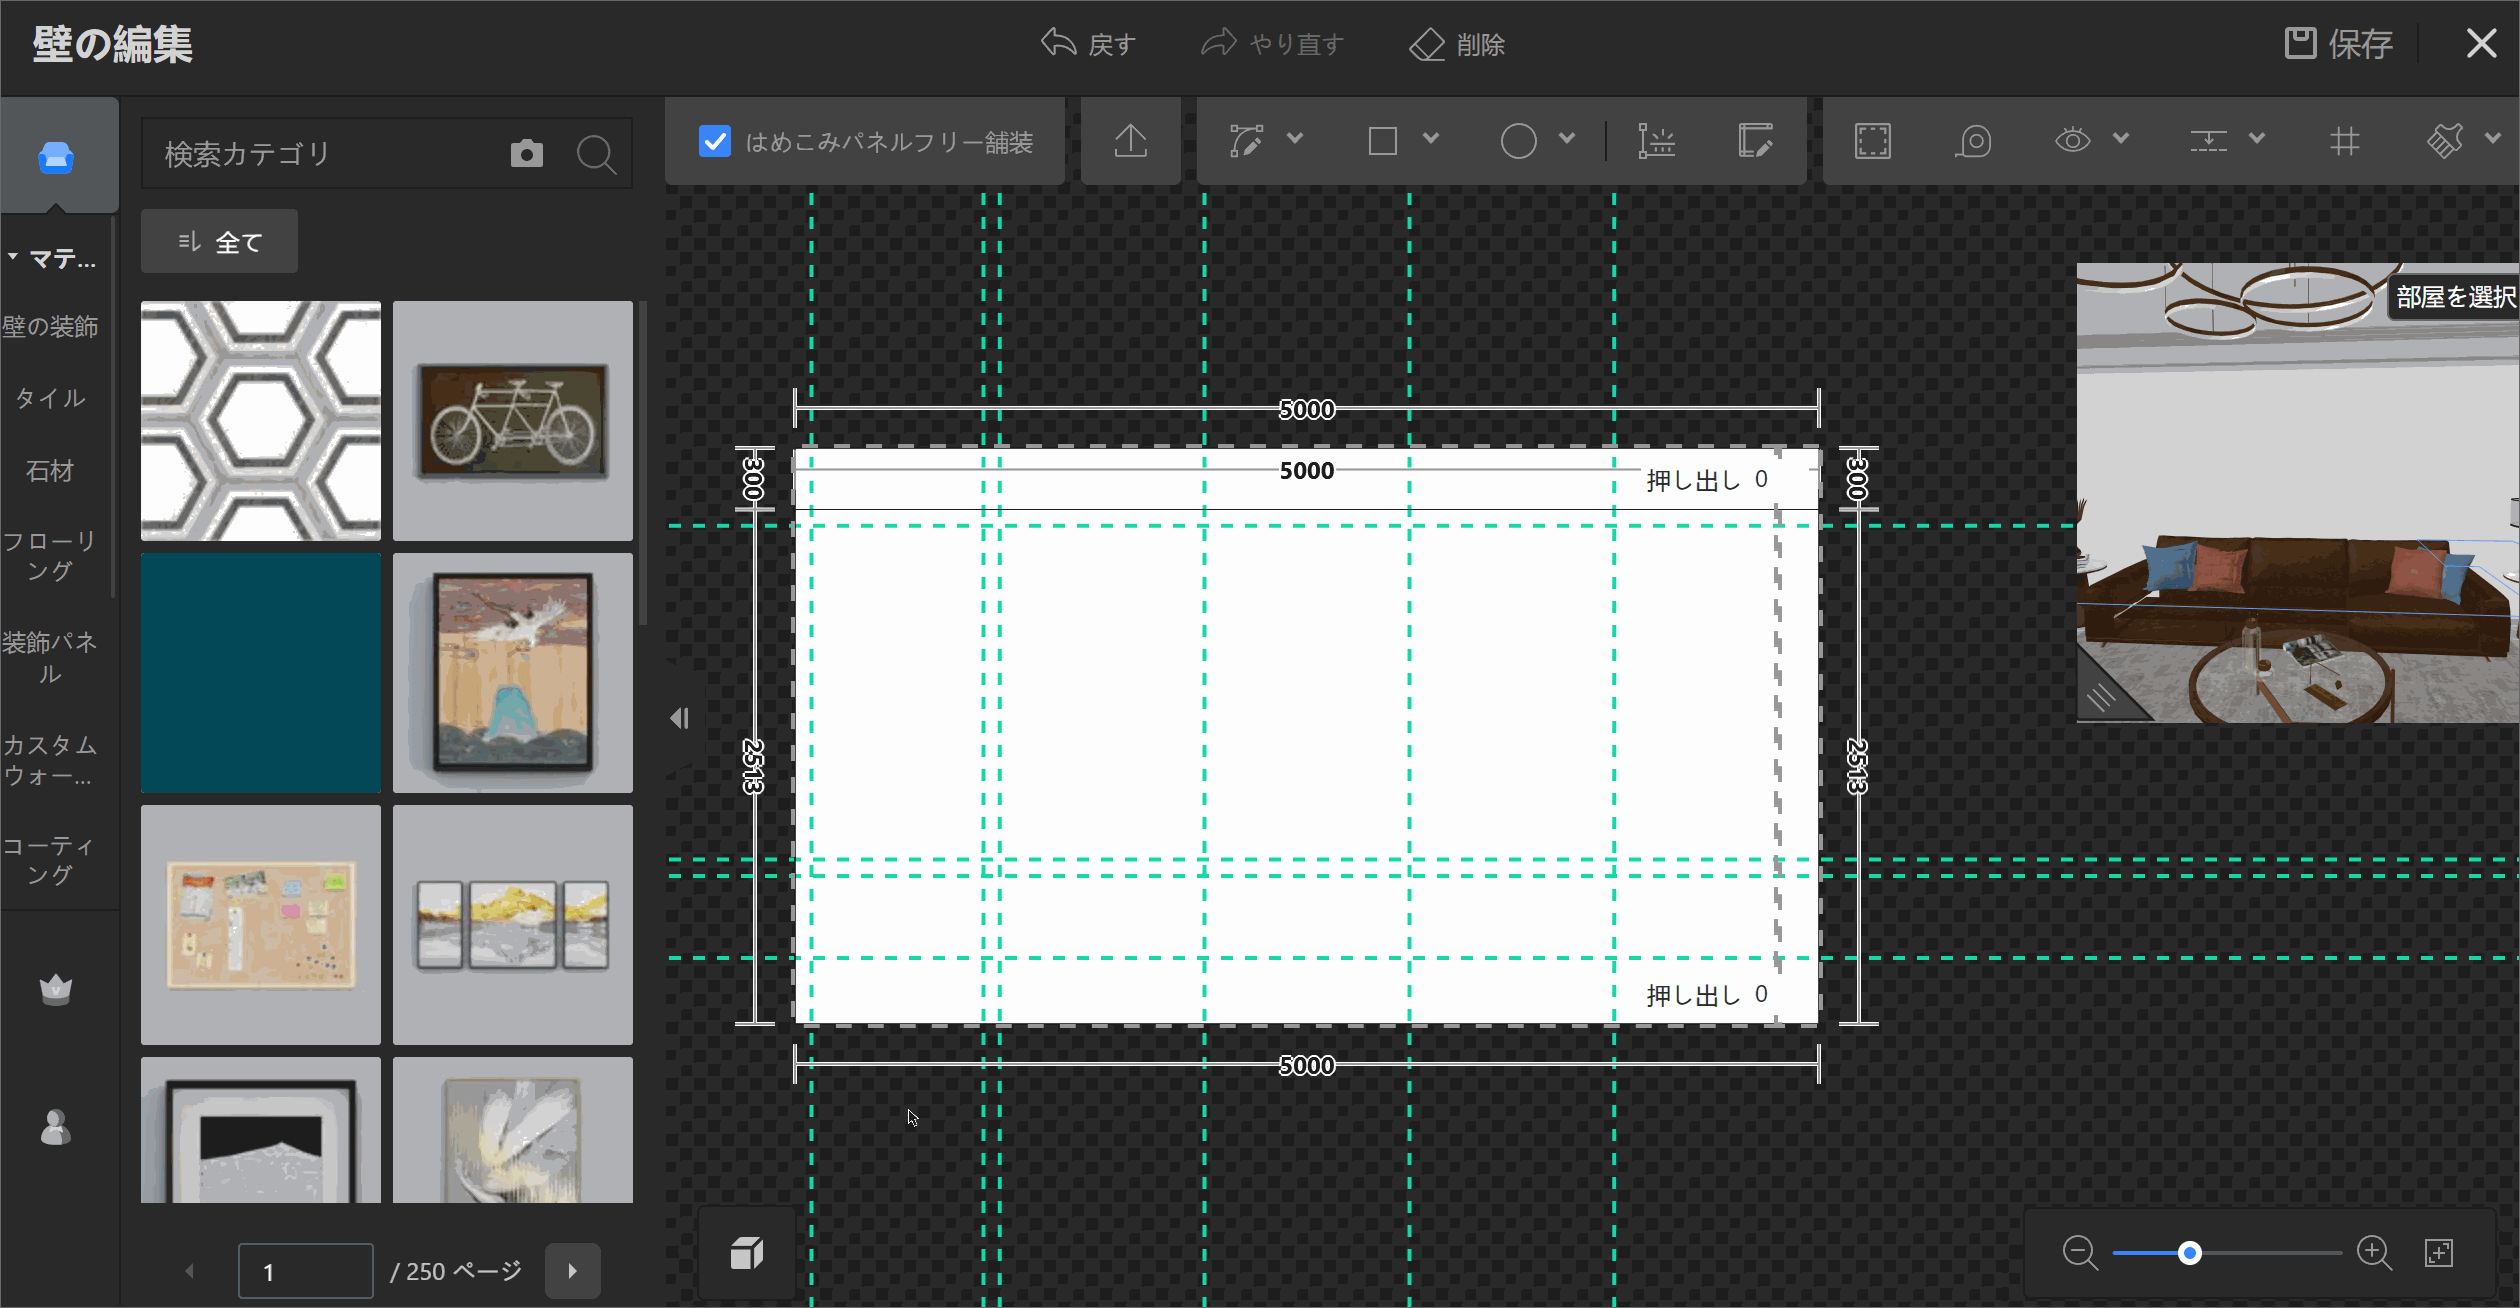Toggle the はめこみパネルフリー舗装 checkbox
This screenshot has width=2520, height=1308.
pos(714,141)
